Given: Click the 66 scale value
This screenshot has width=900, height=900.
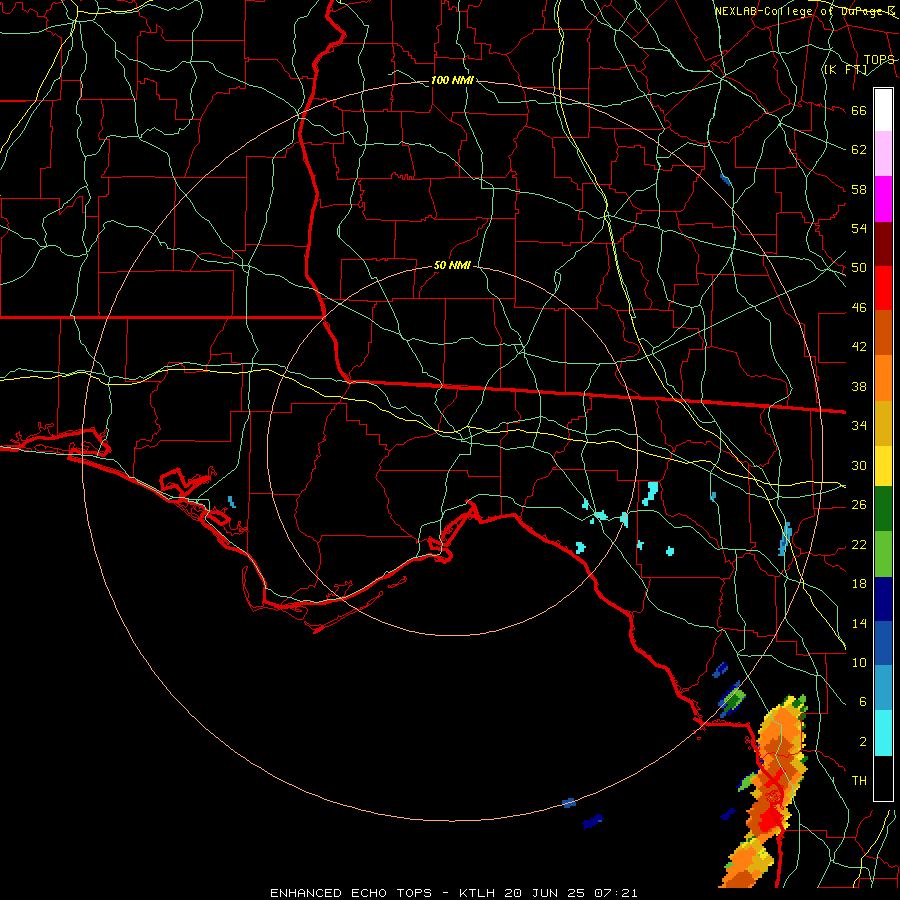Looking at the screenshot, I should (x=859, y=110).
